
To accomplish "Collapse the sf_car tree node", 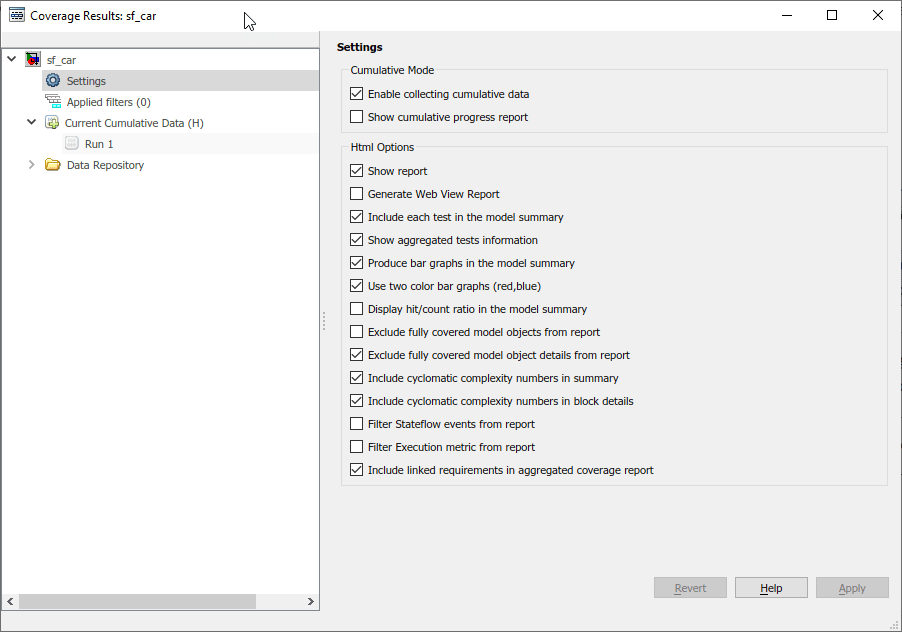I will [x=12, y=59].
